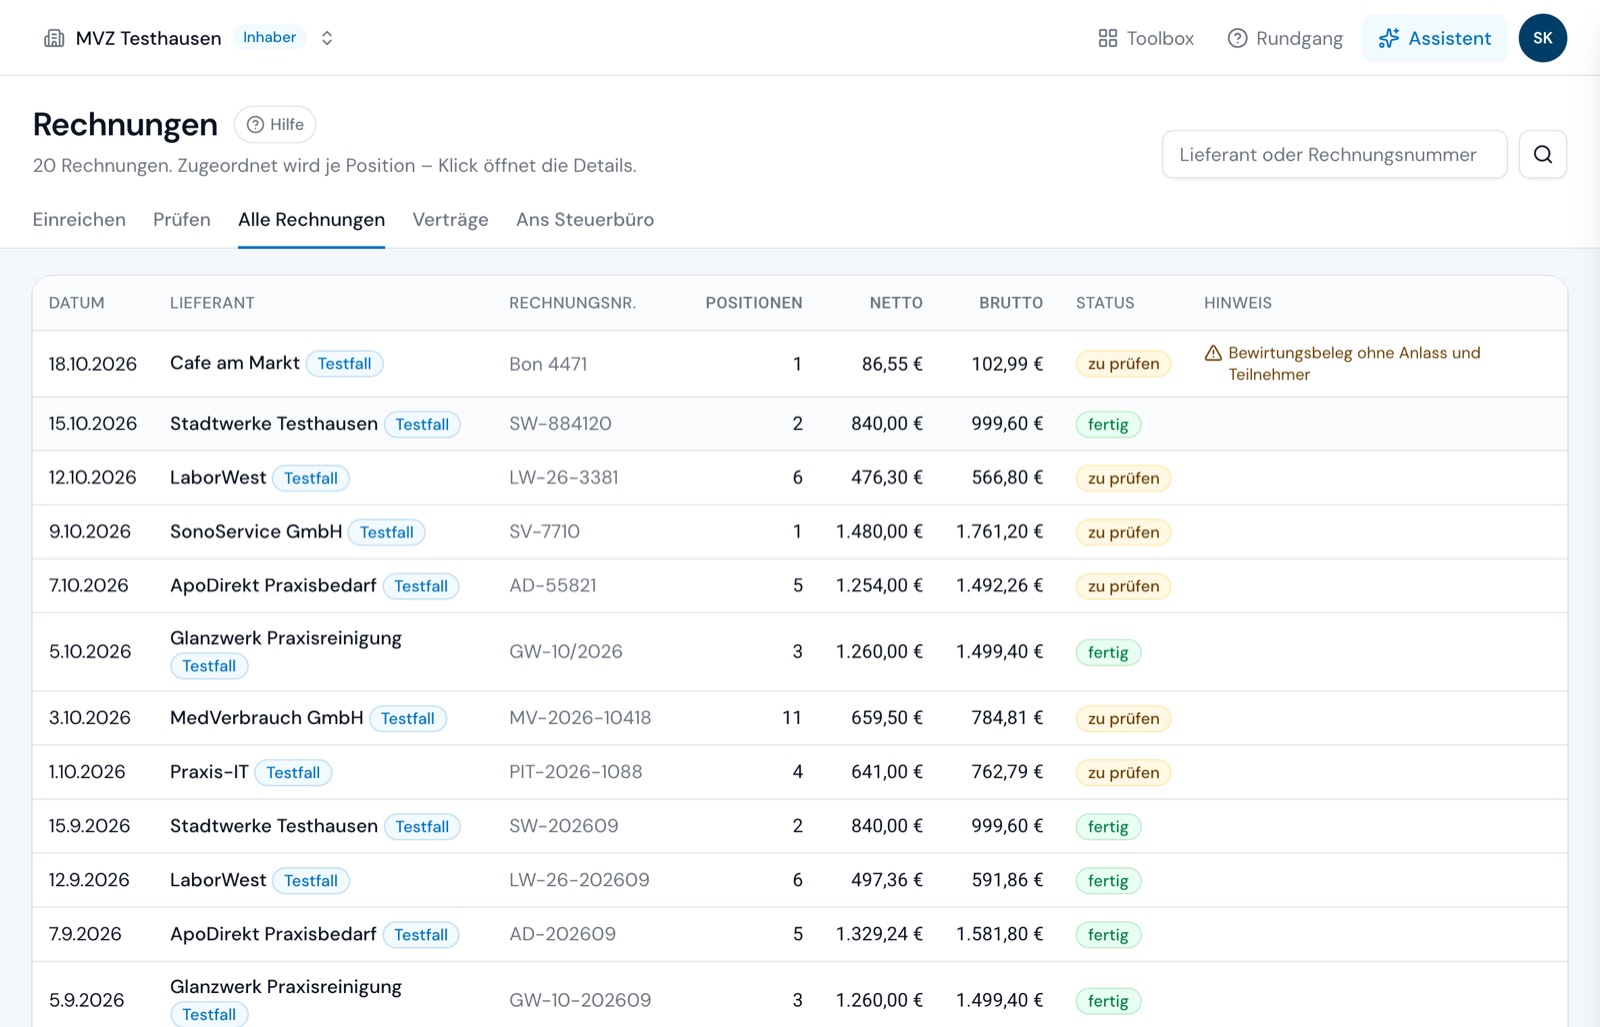
Task: Click the Testfall tag next to Praxis-IT
Action: [293, 772]
